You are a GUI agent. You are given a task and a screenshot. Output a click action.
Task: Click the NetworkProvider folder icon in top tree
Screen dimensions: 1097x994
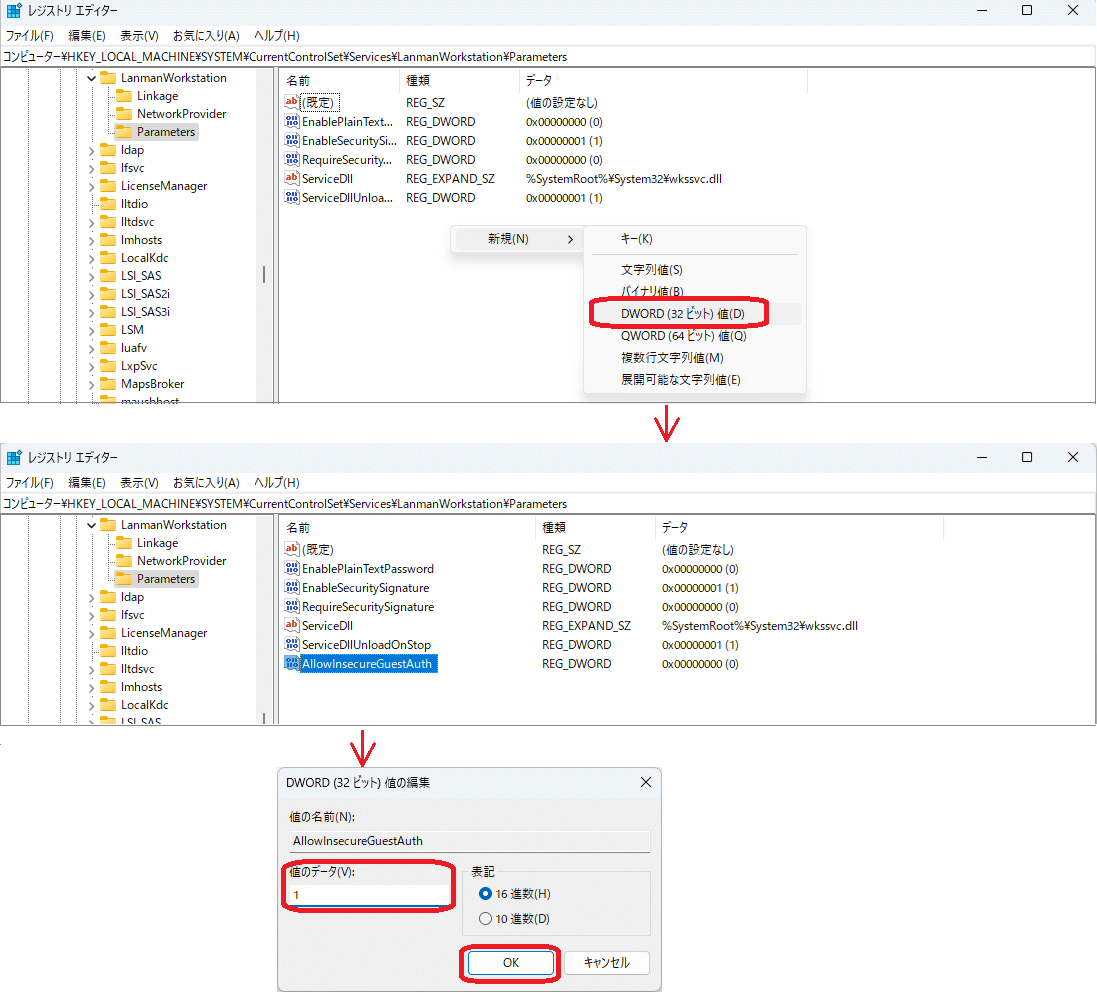(x=124, y=114)
